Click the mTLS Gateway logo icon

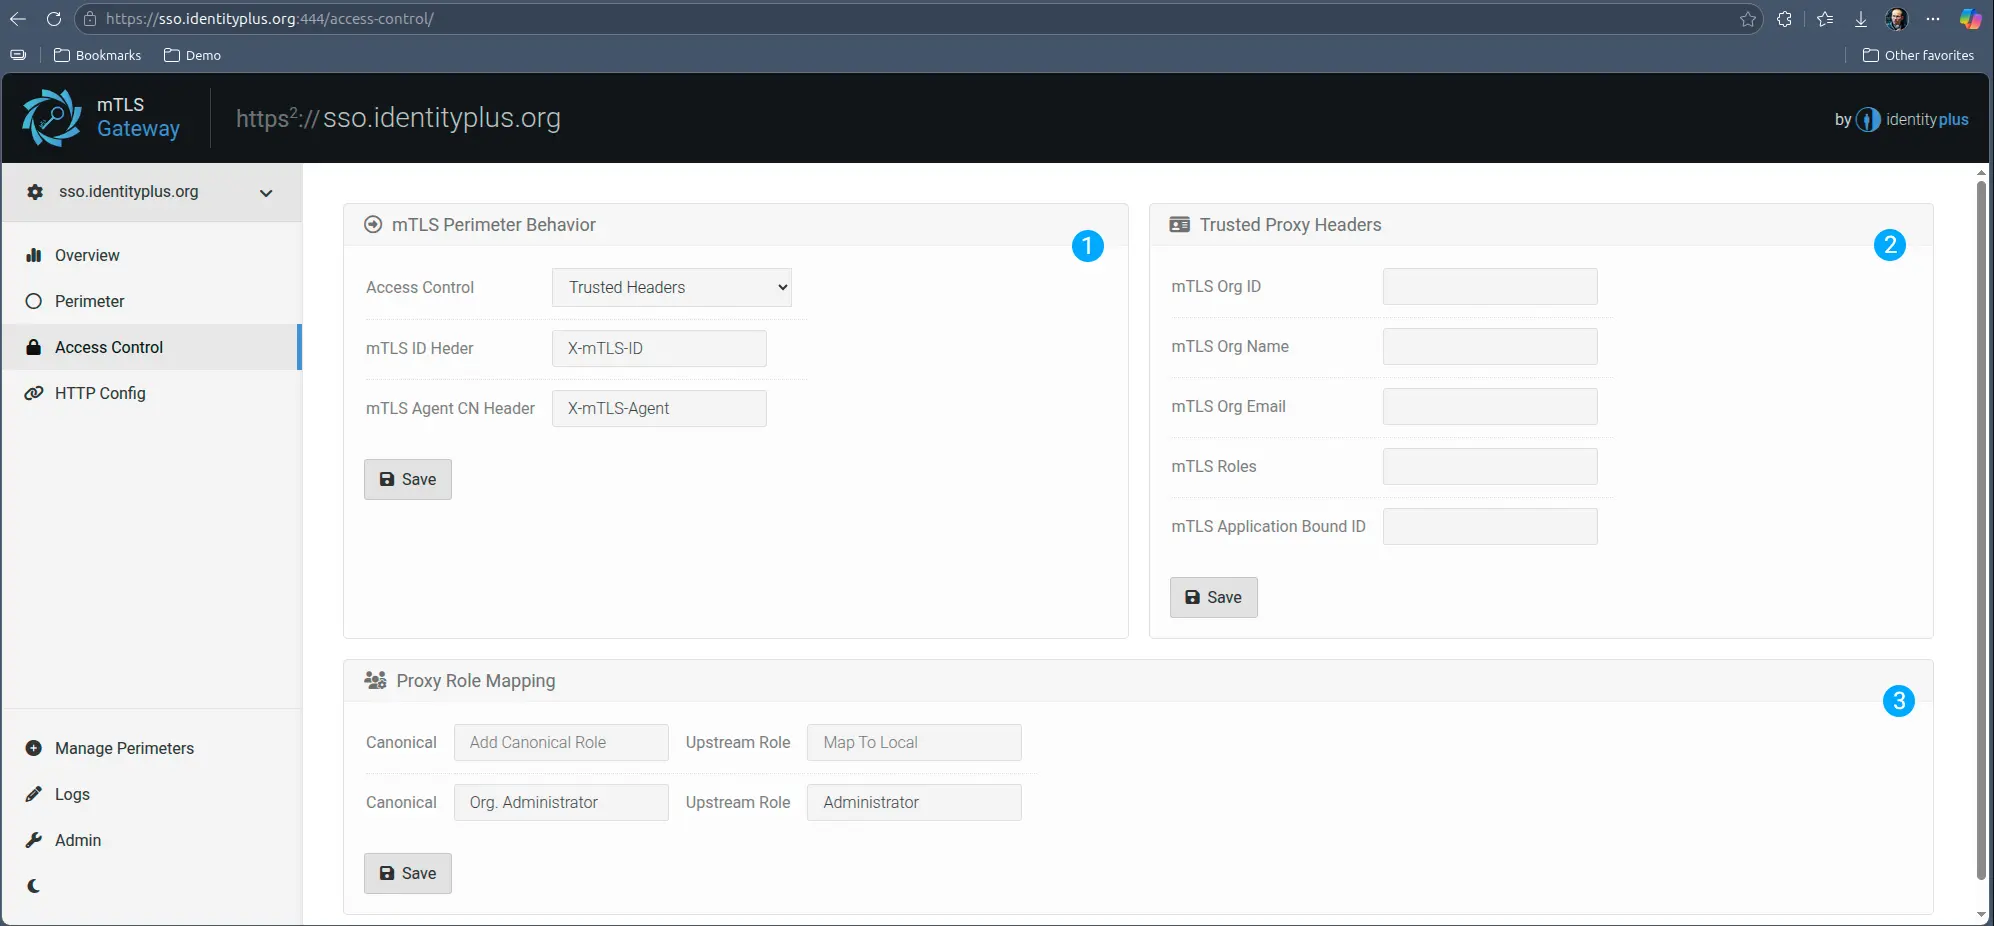tap(51, 118)
